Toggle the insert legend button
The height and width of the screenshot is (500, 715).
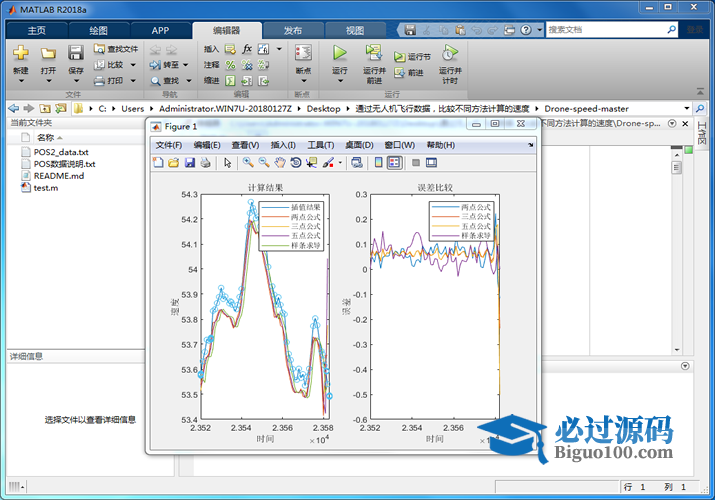coord(394,162)
